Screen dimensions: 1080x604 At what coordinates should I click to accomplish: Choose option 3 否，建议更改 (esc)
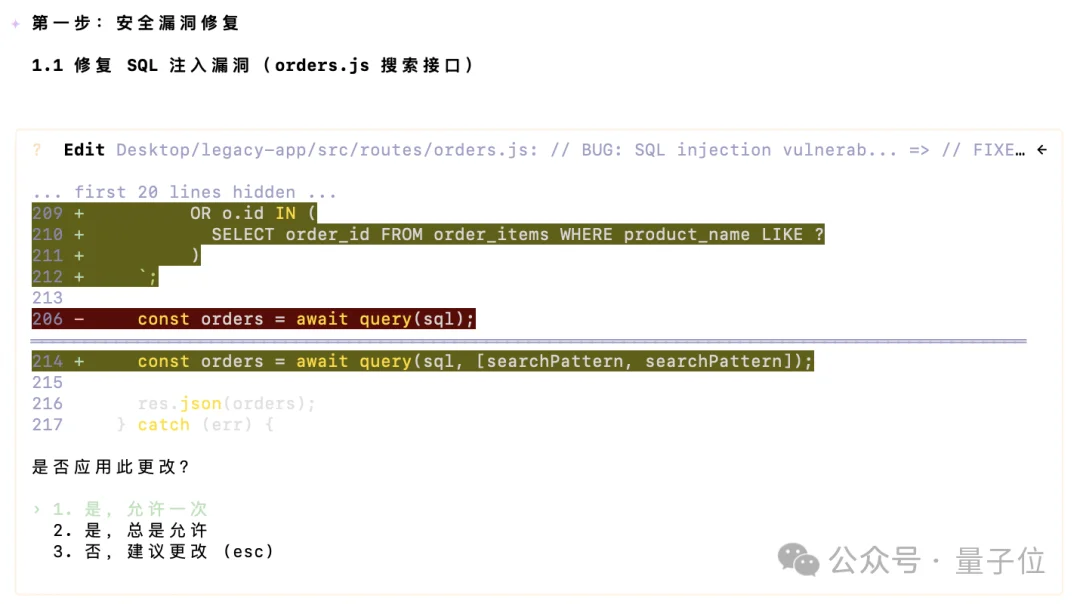[x=162, y=551]
